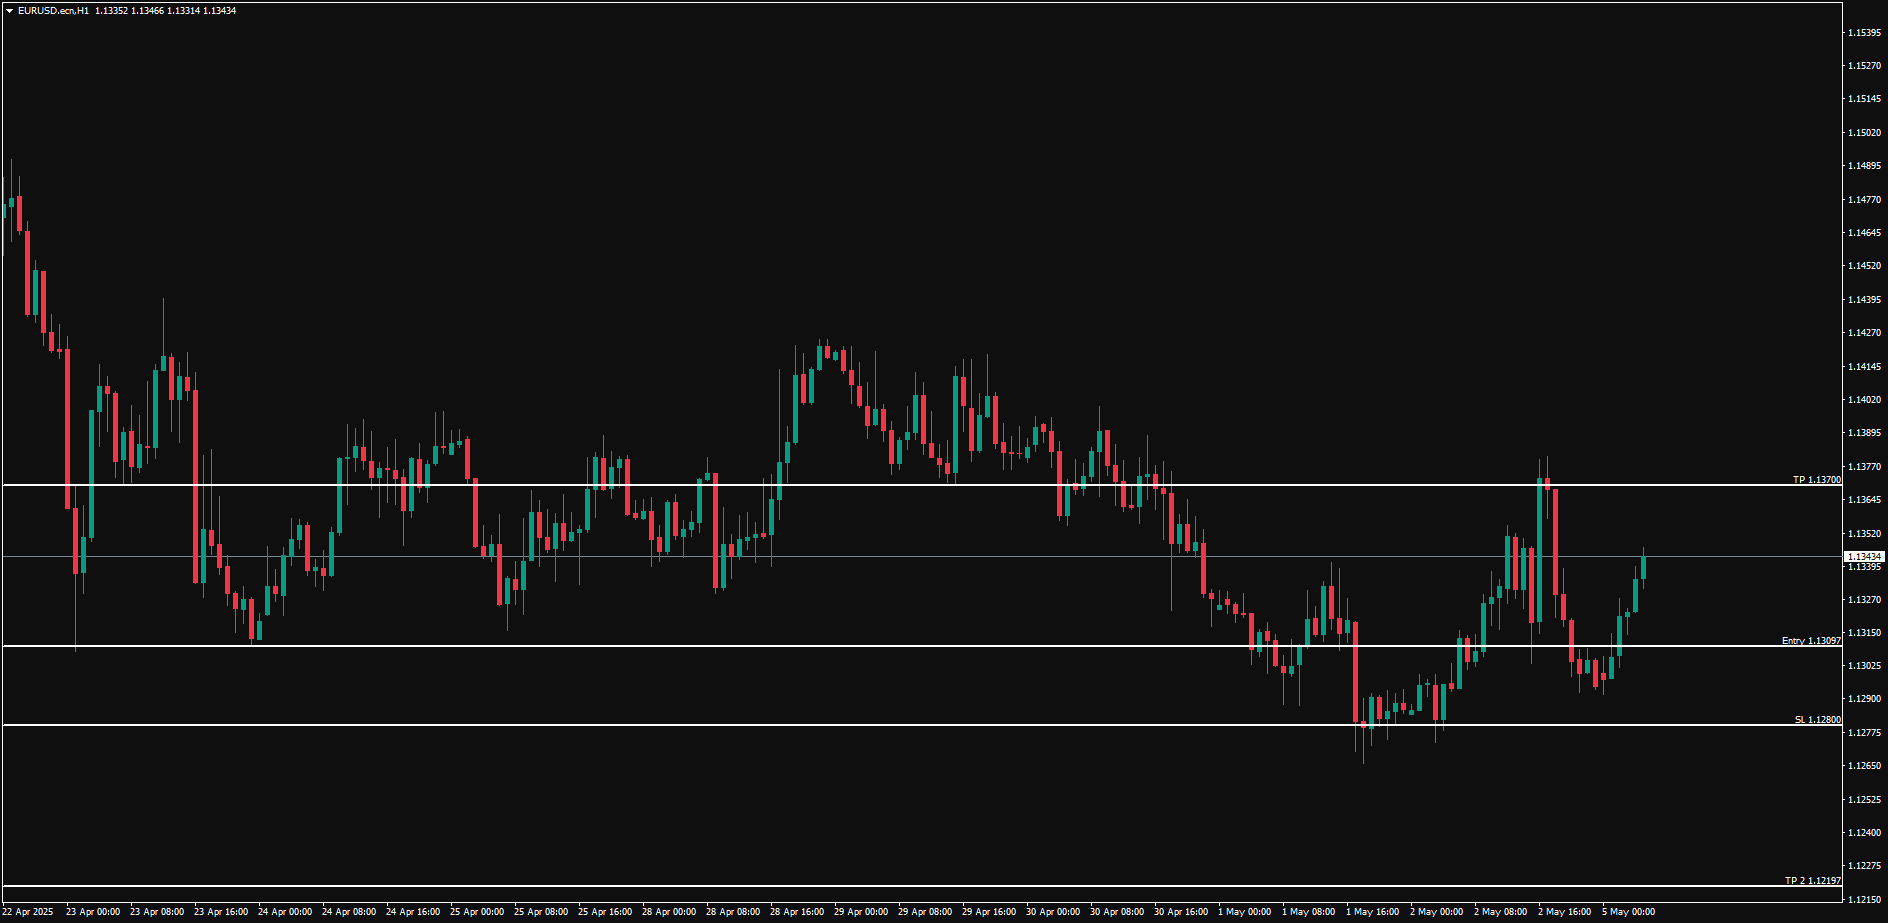The width and height of the screenshot is (1888, 923).
Task: Click the 5 May 00:00 time label
Action: [1628, 912]
